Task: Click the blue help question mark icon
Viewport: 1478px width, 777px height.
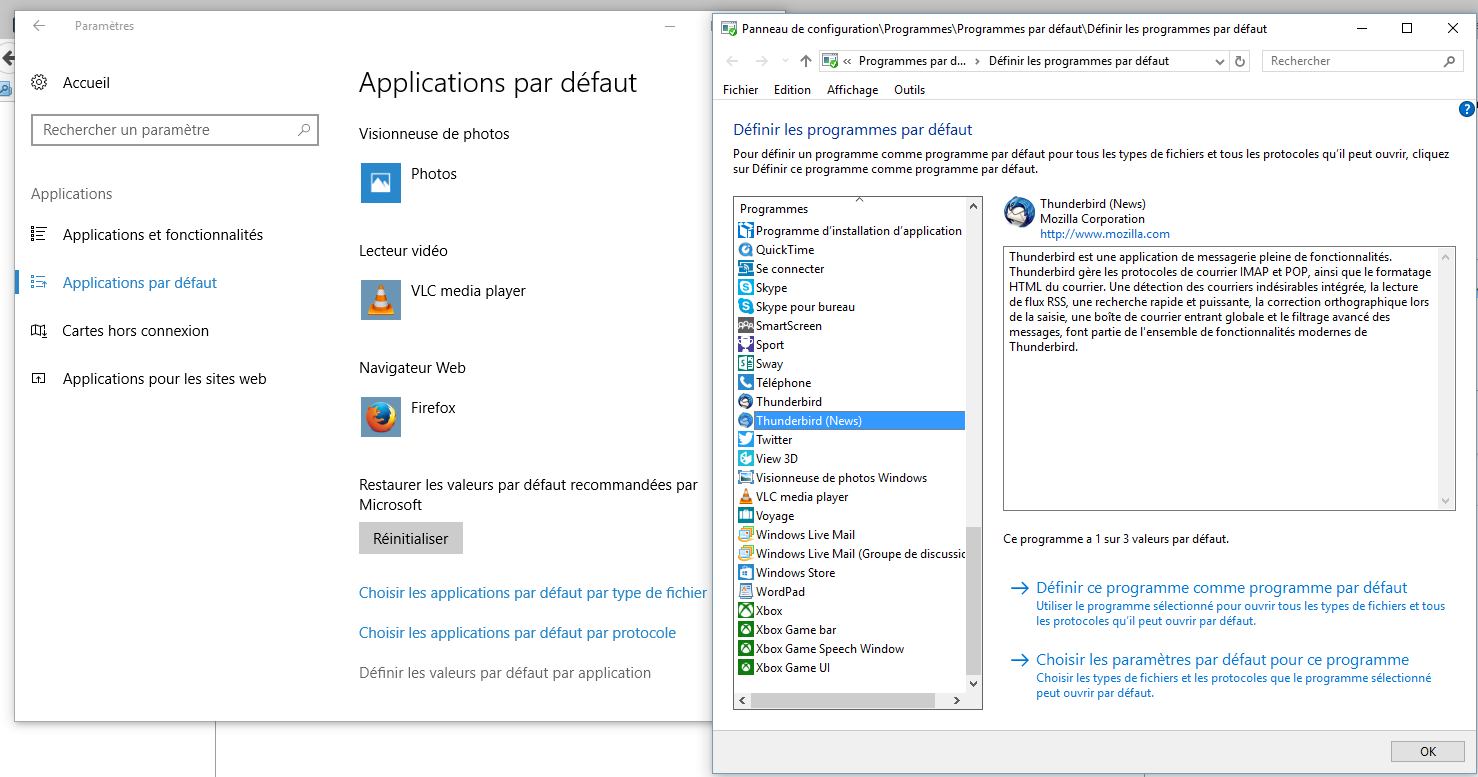Action: pos(1466,109)
